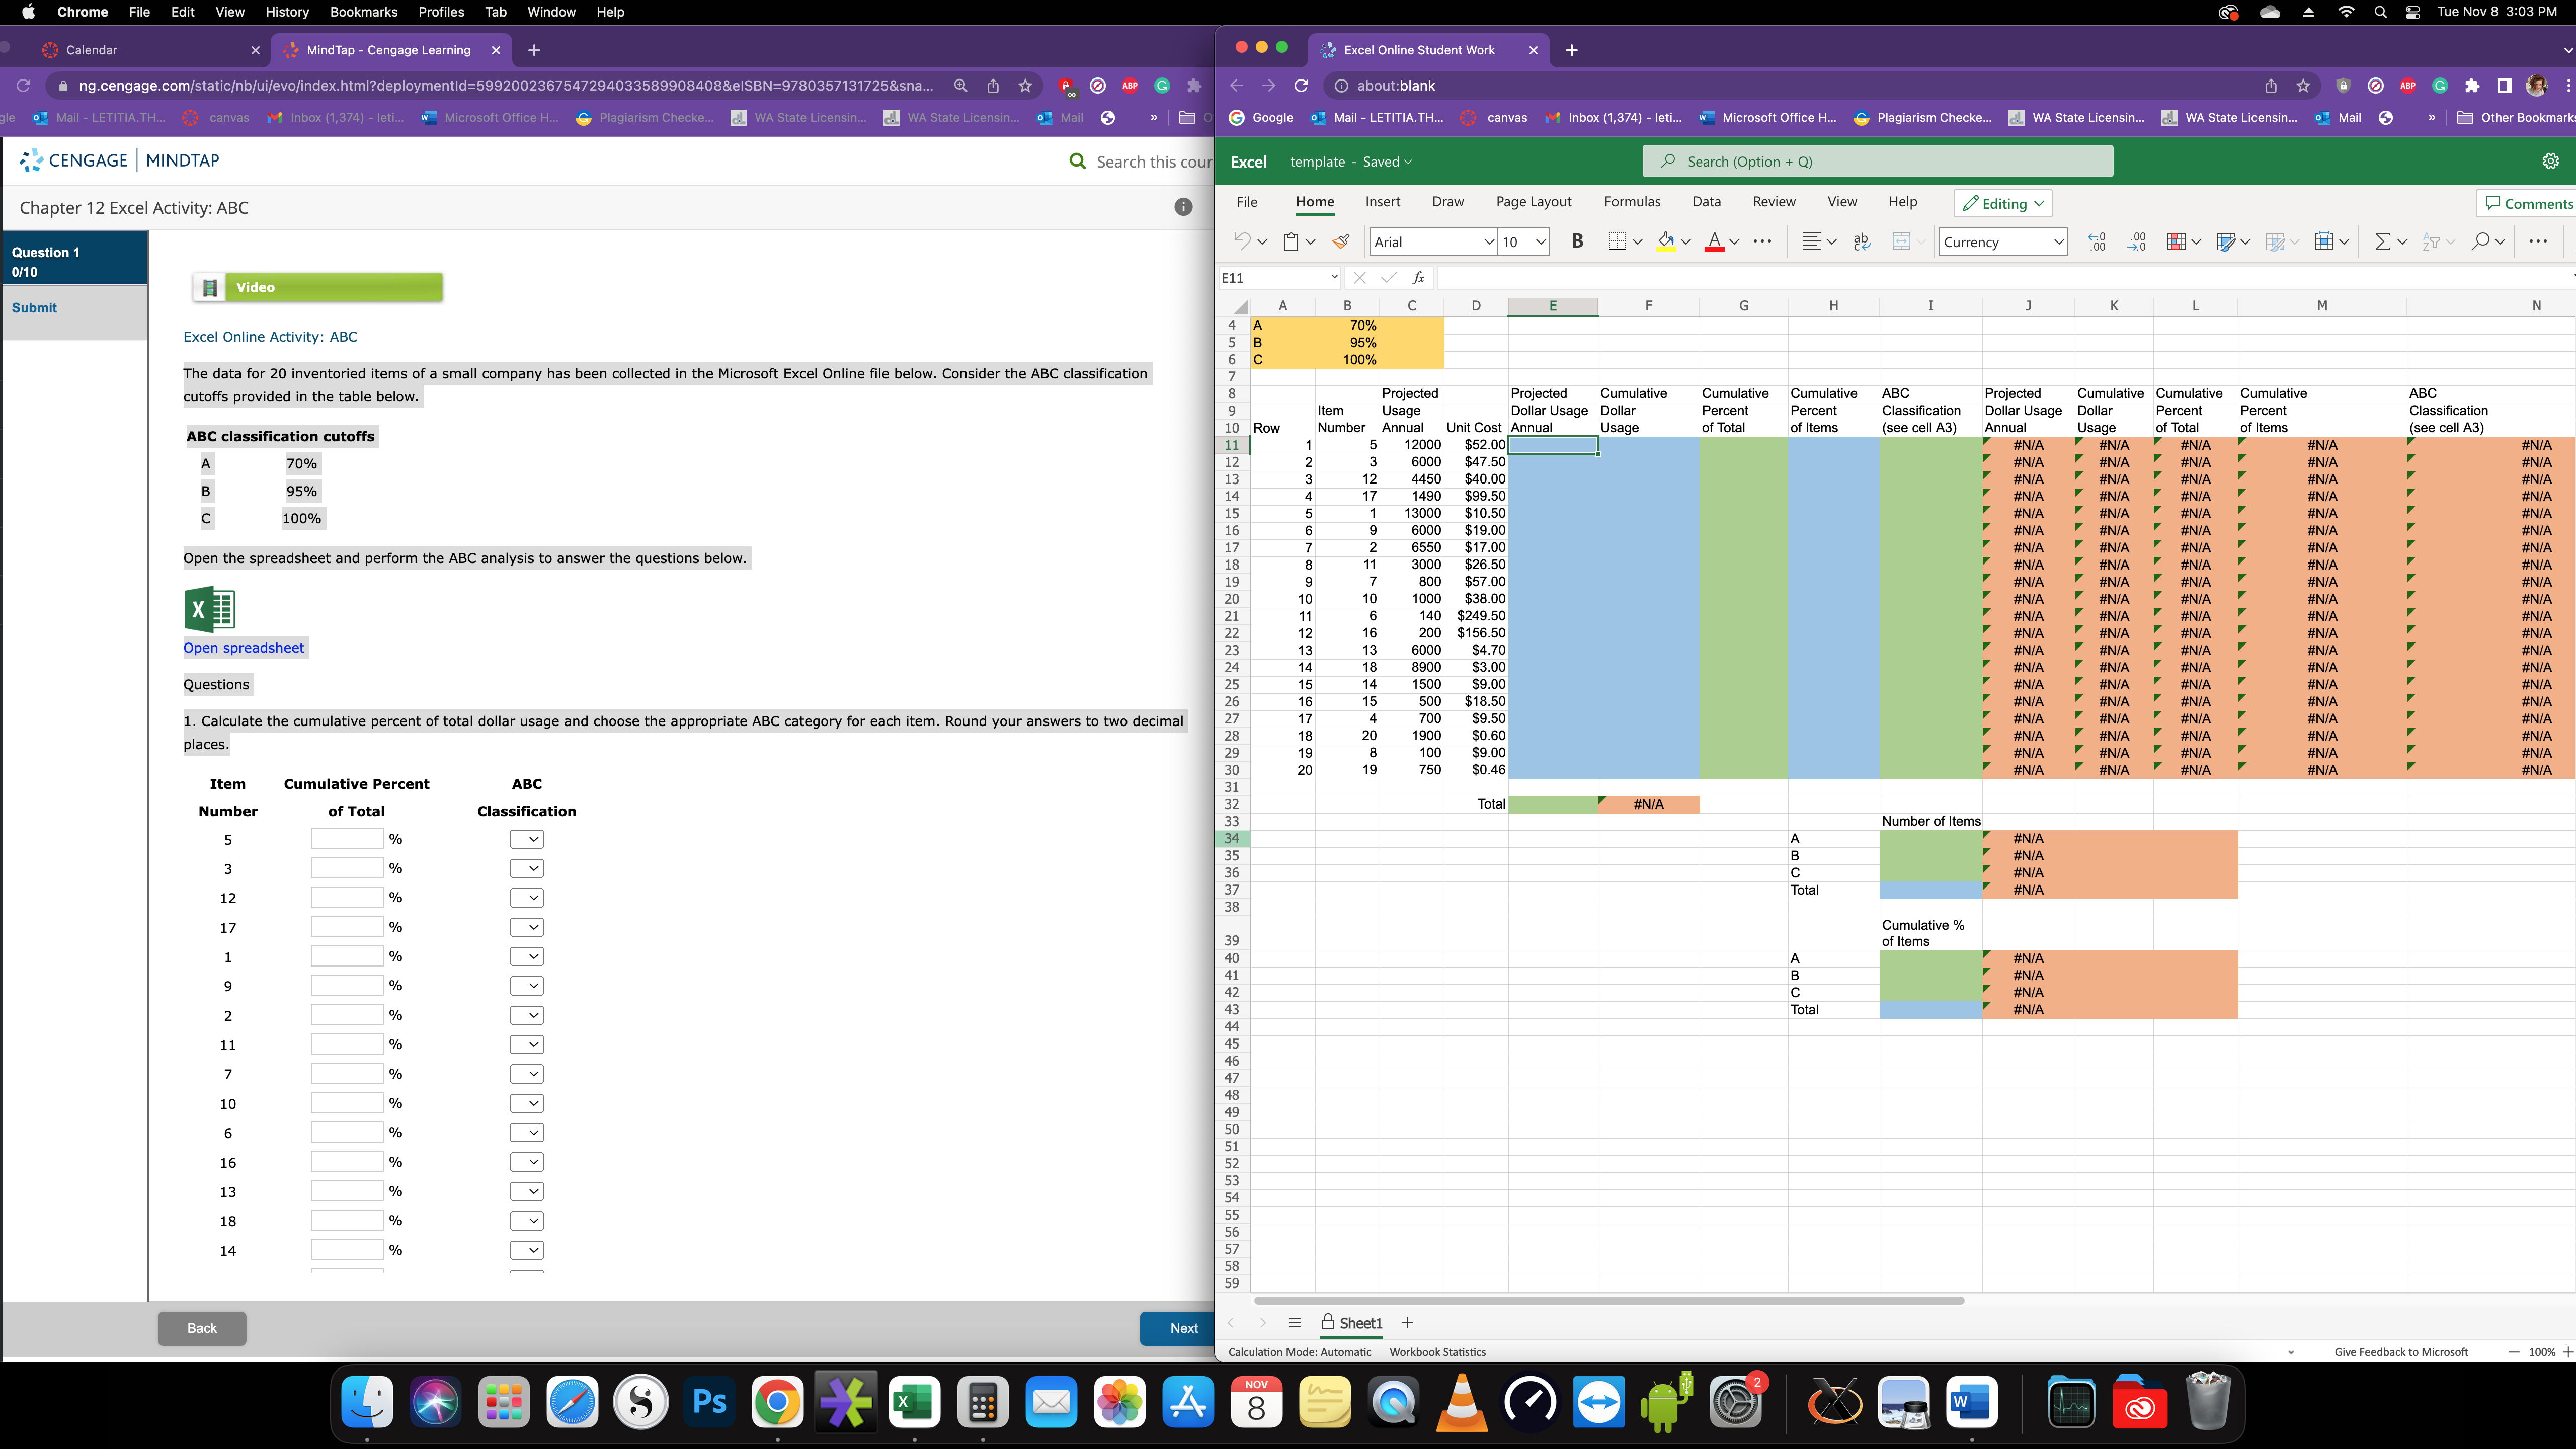Click the Back button in MindTap
2576x1449 pixels.
click(x=202, y=1328)
